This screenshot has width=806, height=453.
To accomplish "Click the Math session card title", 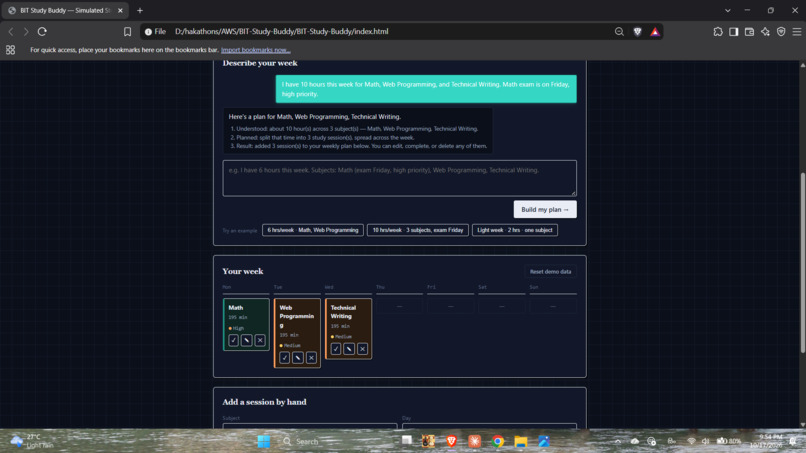I will tap(235, 307).
